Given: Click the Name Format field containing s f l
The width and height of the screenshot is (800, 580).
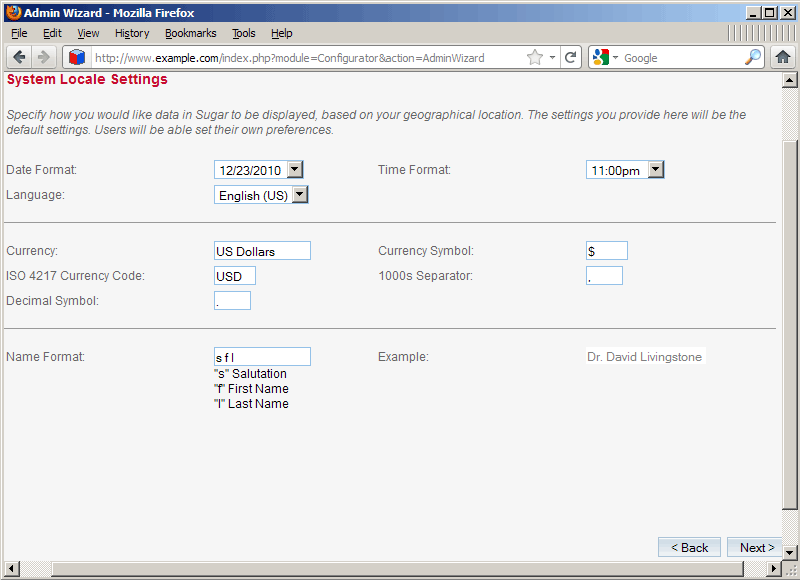Looking at the screenshot, I should point(261,356).
